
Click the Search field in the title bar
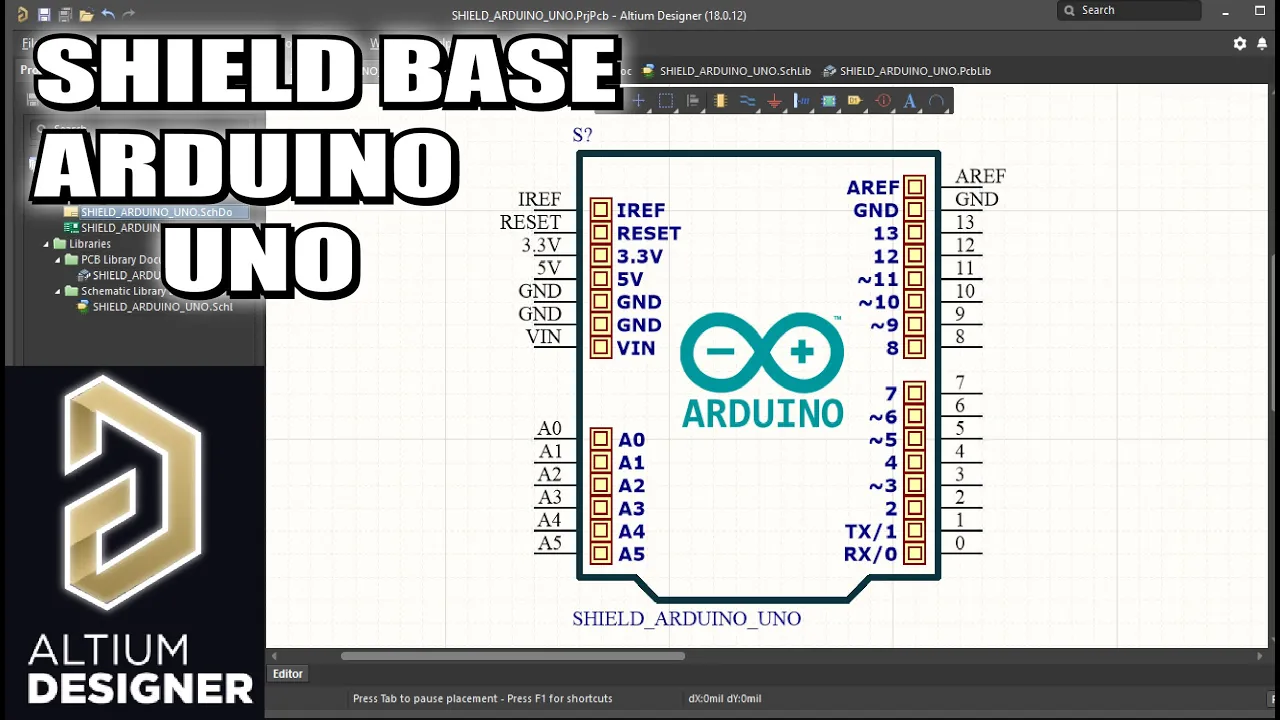click(1129, 10)
